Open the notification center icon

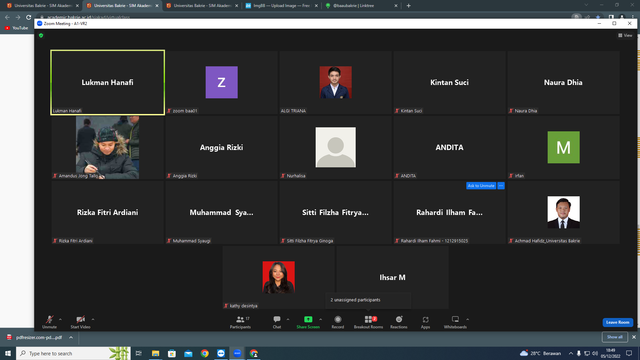(x=629, y=353)
